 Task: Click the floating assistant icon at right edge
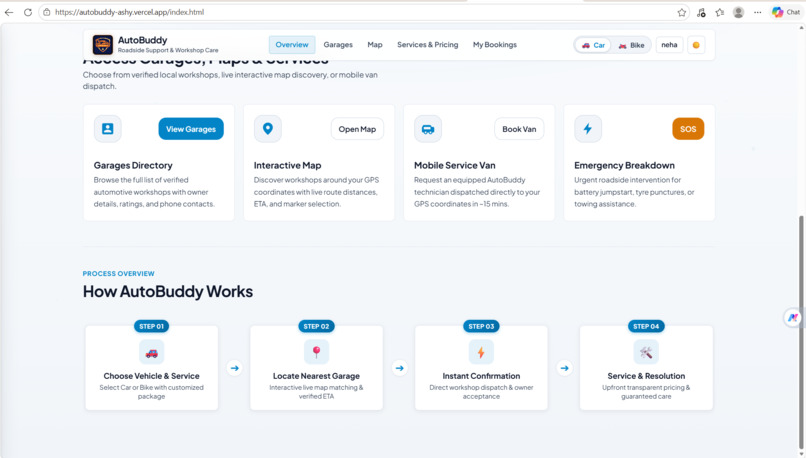click(793, 318)
